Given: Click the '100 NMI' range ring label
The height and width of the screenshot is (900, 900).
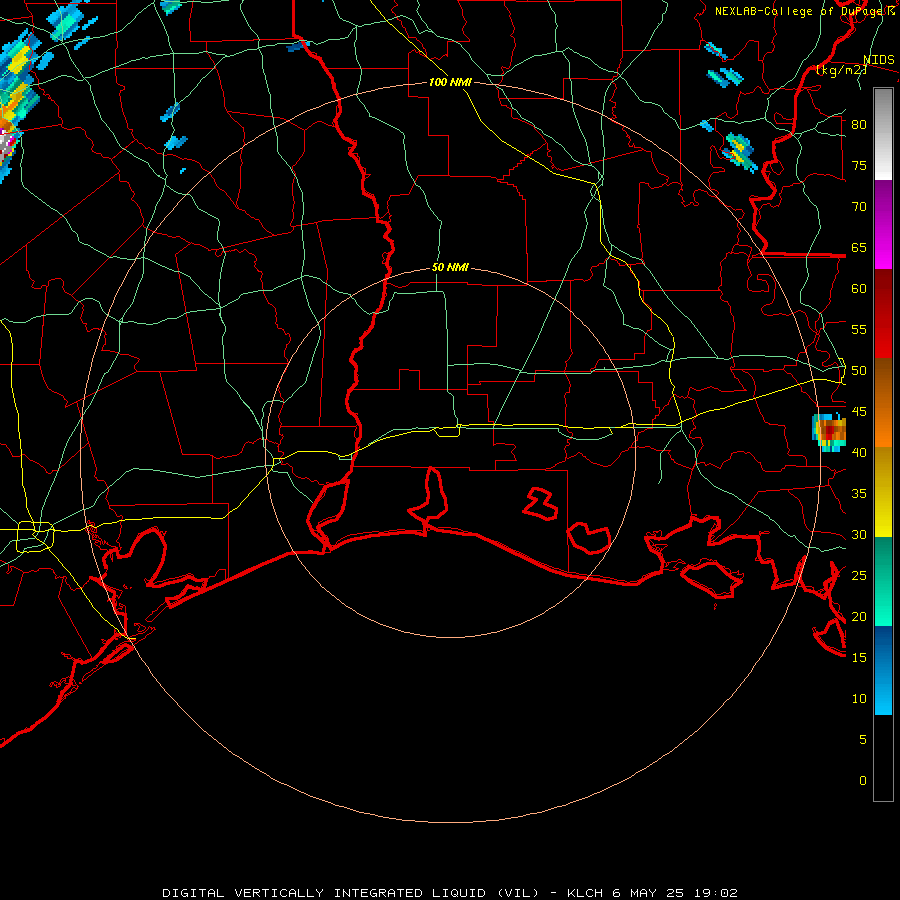Looking at the screenshot, I should pos(450,82).
